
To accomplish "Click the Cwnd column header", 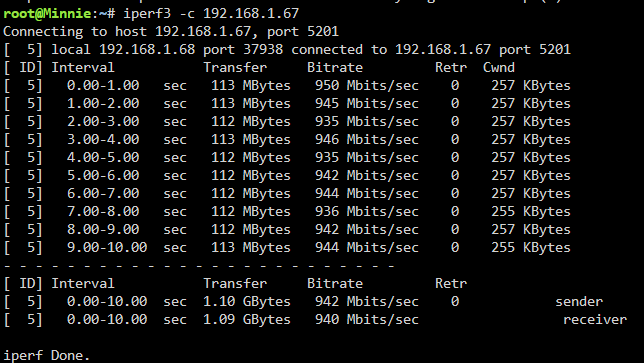I will click(499, 67).
